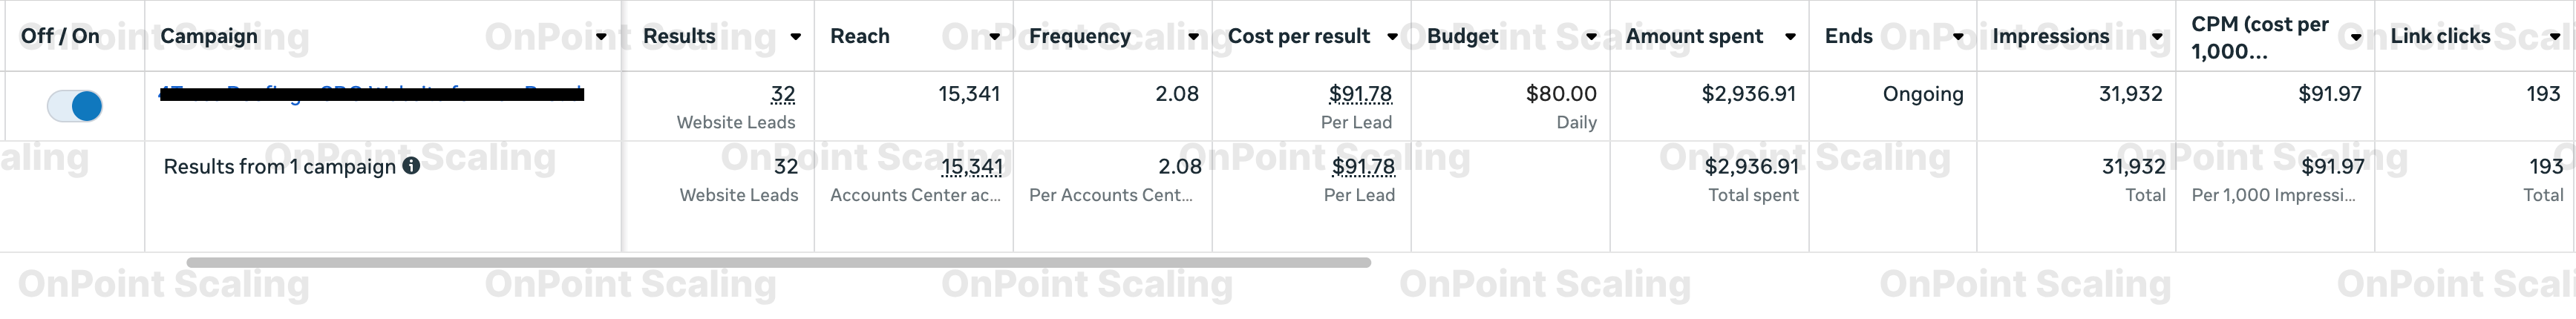Click the Link clicks column header
Image resolution: width=2576 pixels, height=319 pixels.
tap(2440, 37)
